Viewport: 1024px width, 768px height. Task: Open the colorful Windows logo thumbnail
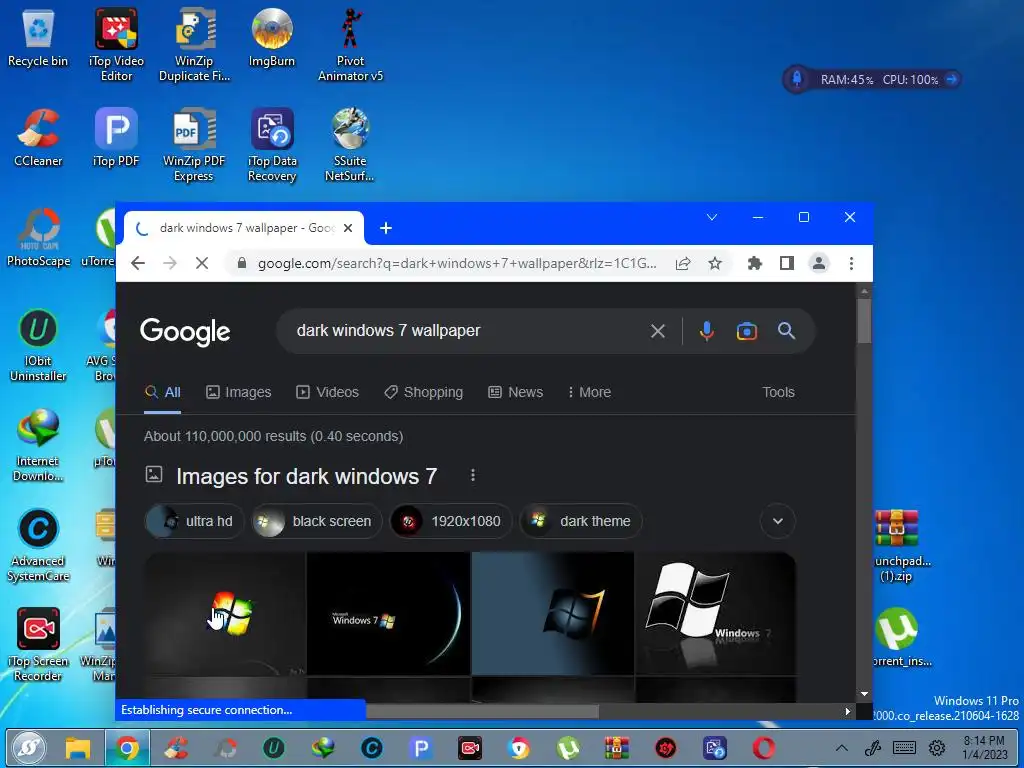tap(225, 613)
